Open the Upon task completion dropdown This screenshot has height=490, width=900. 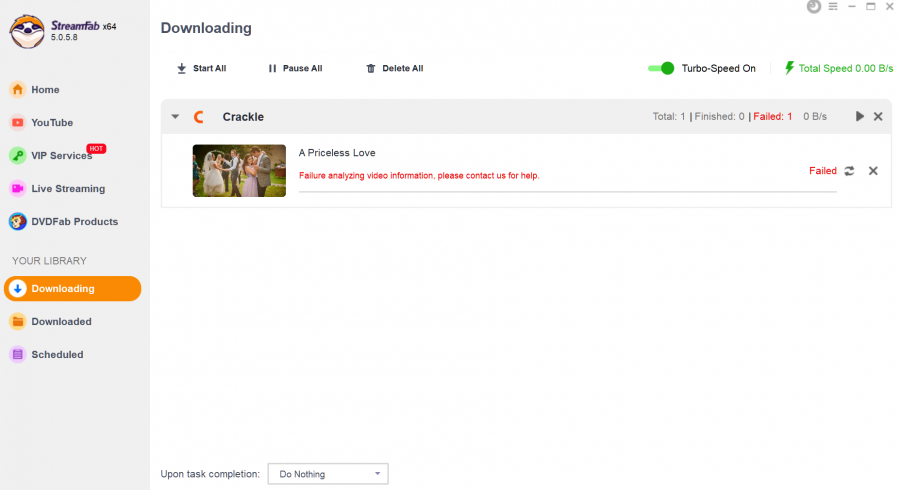pyautogui.click(x=328, y=474)
